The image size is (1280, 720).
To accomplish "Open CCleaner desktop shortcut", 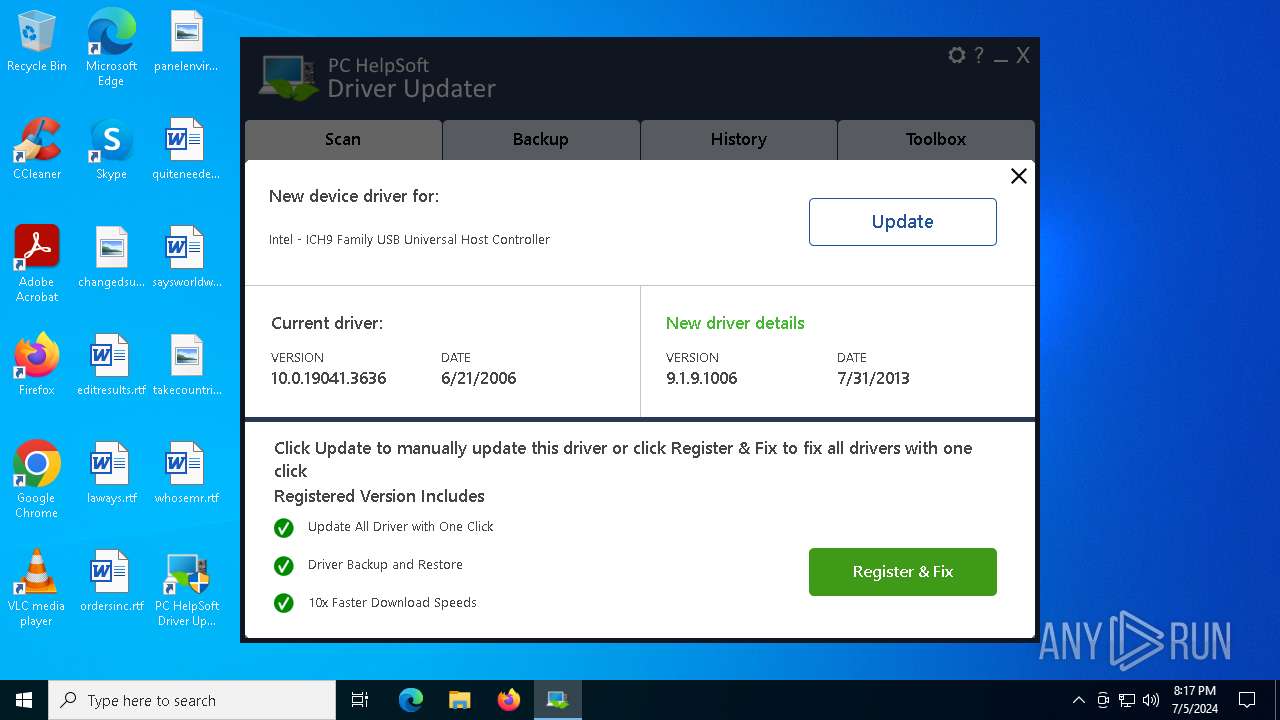I will pos(37,150).
